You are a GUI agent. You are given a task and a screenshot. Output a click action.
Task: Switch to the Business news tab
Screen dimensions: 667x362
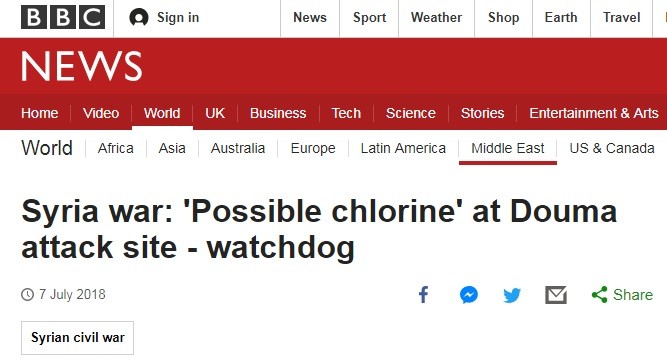coord(278,113)
